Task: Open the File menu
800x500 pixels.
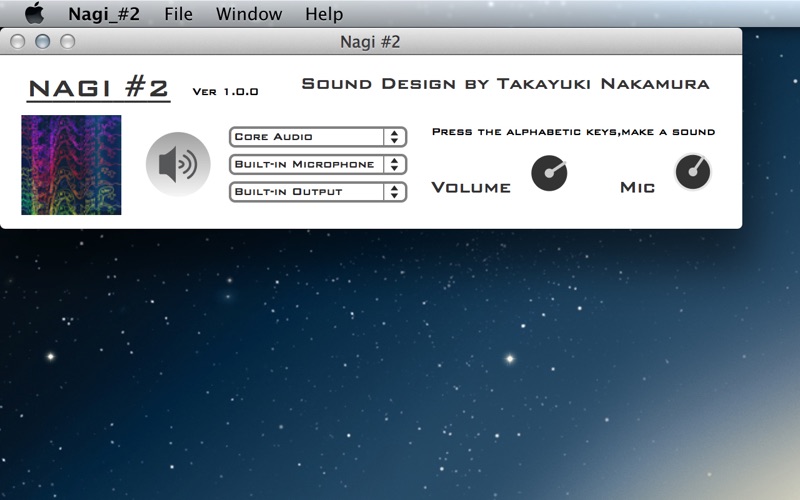Action: [179, 14]
